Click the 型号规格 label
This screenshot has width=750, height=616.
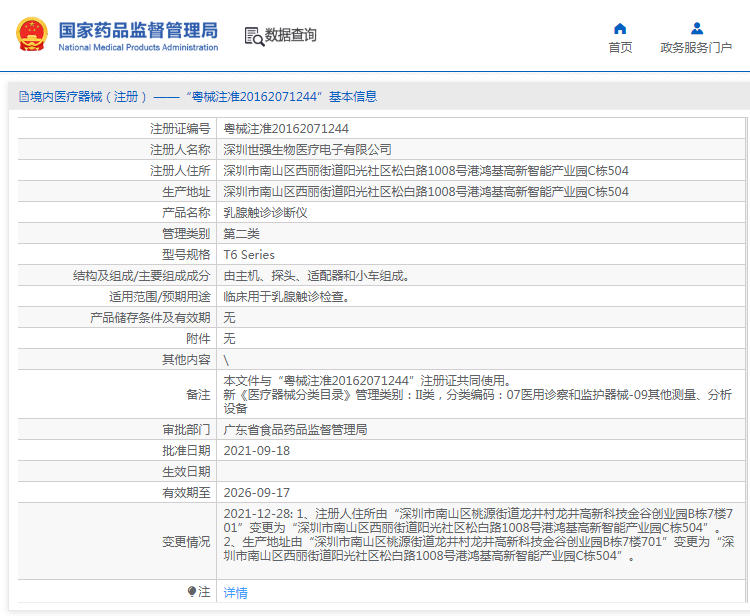(186, 255)
